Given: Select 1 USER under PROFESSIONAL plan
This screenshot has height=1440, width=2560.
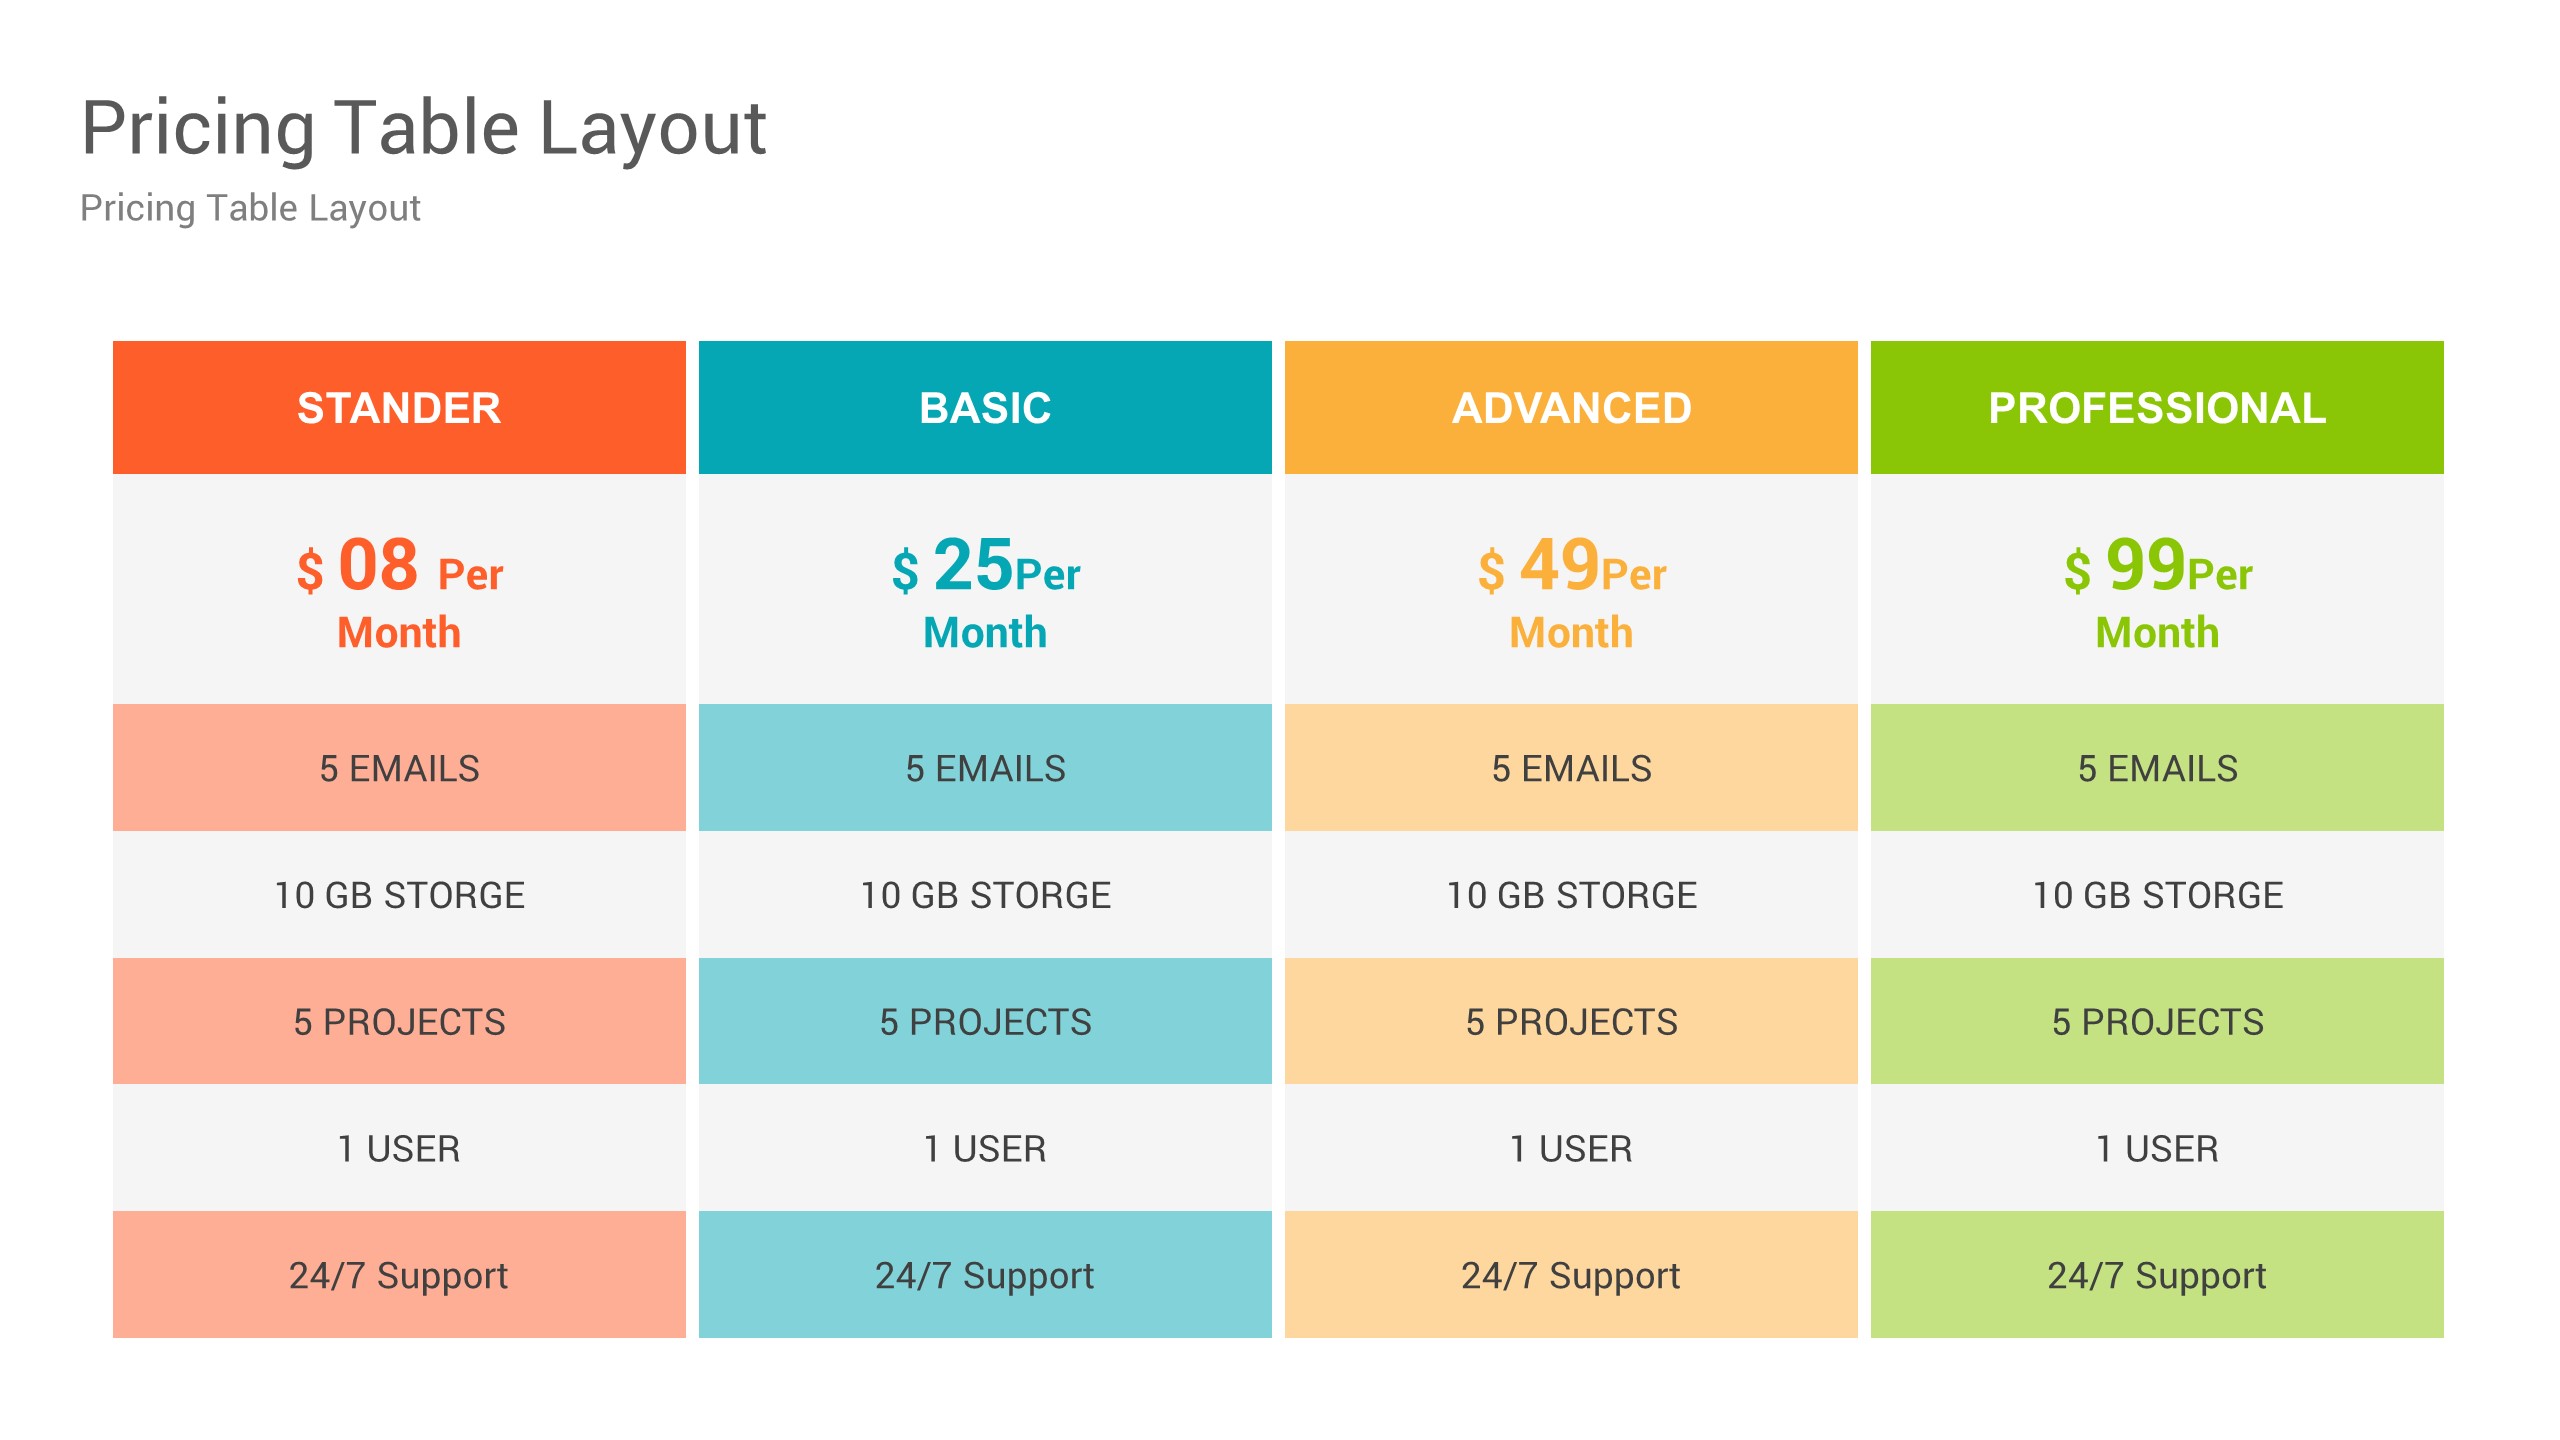Looking at the screenshot, I should [x=2157, y=1149].
